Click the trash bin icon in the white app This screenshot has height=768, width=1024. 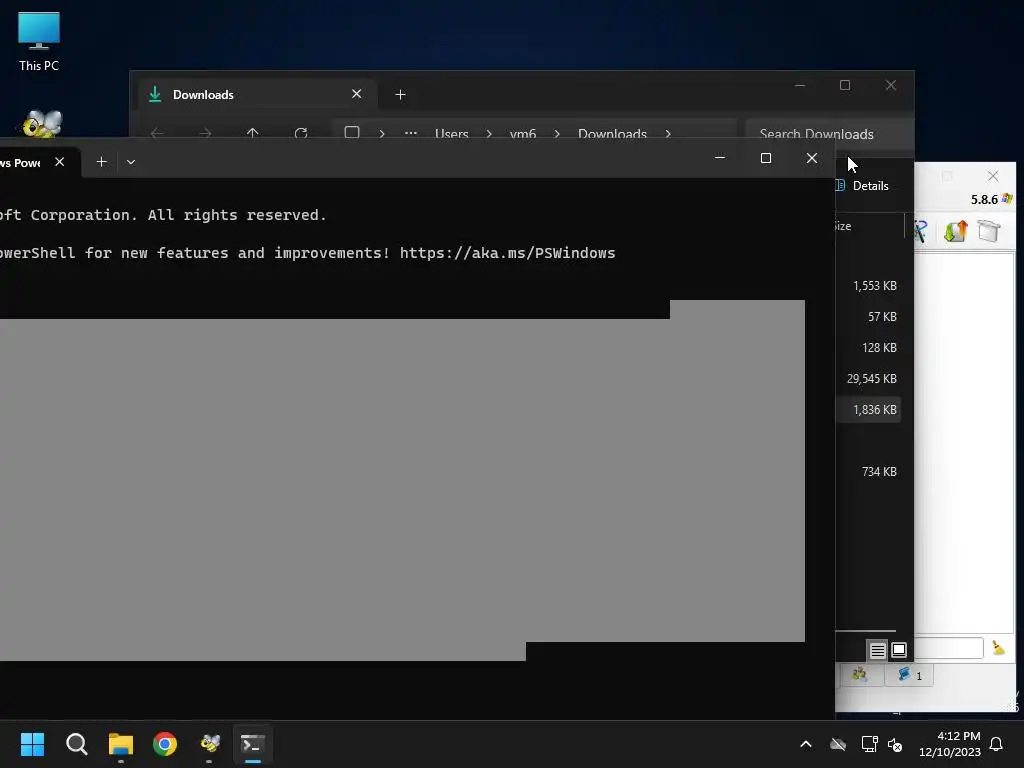click(x=989, y=231)
